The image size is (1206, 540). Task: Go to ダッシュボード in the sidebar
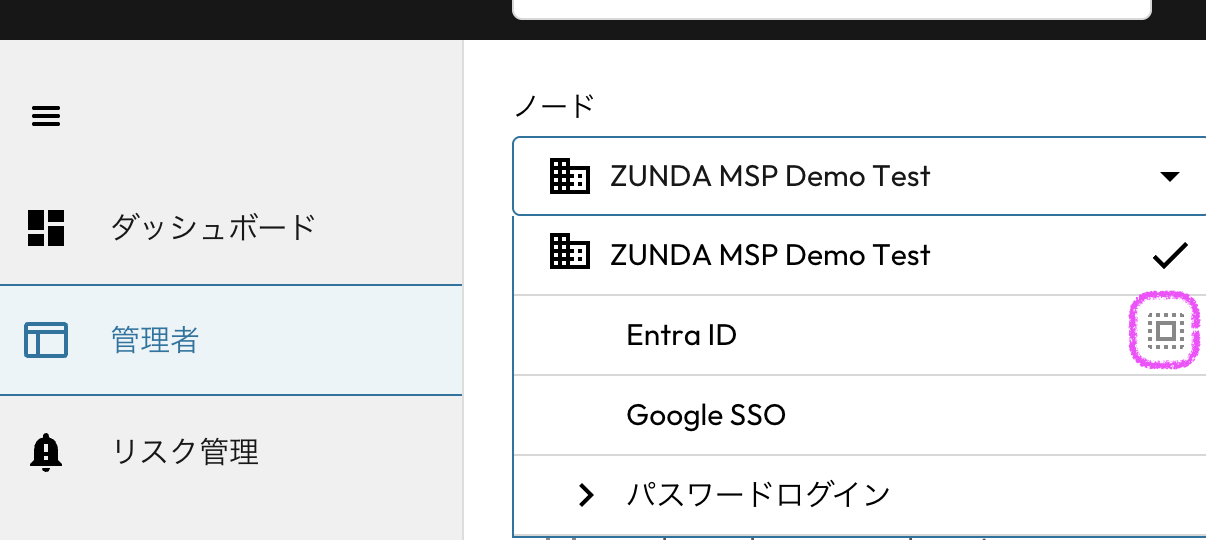point(212,228)
